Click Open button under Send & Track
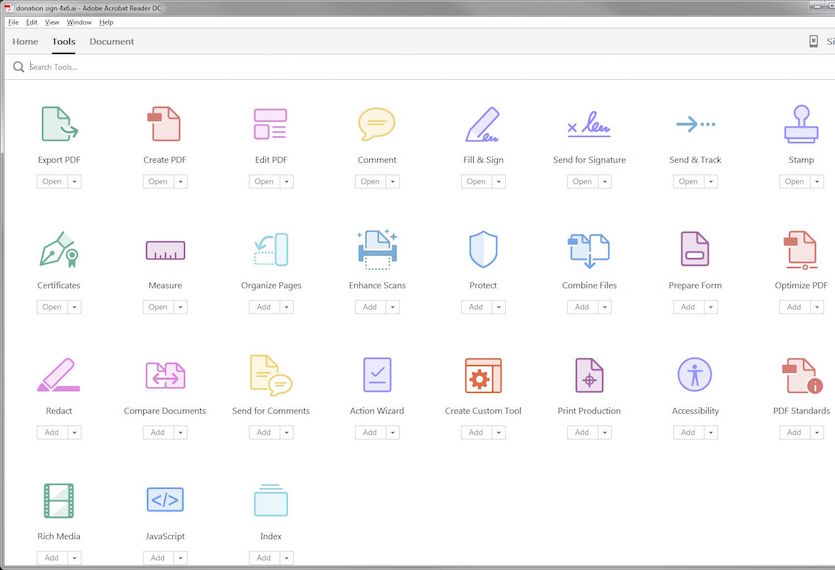 tap(688, 182)
